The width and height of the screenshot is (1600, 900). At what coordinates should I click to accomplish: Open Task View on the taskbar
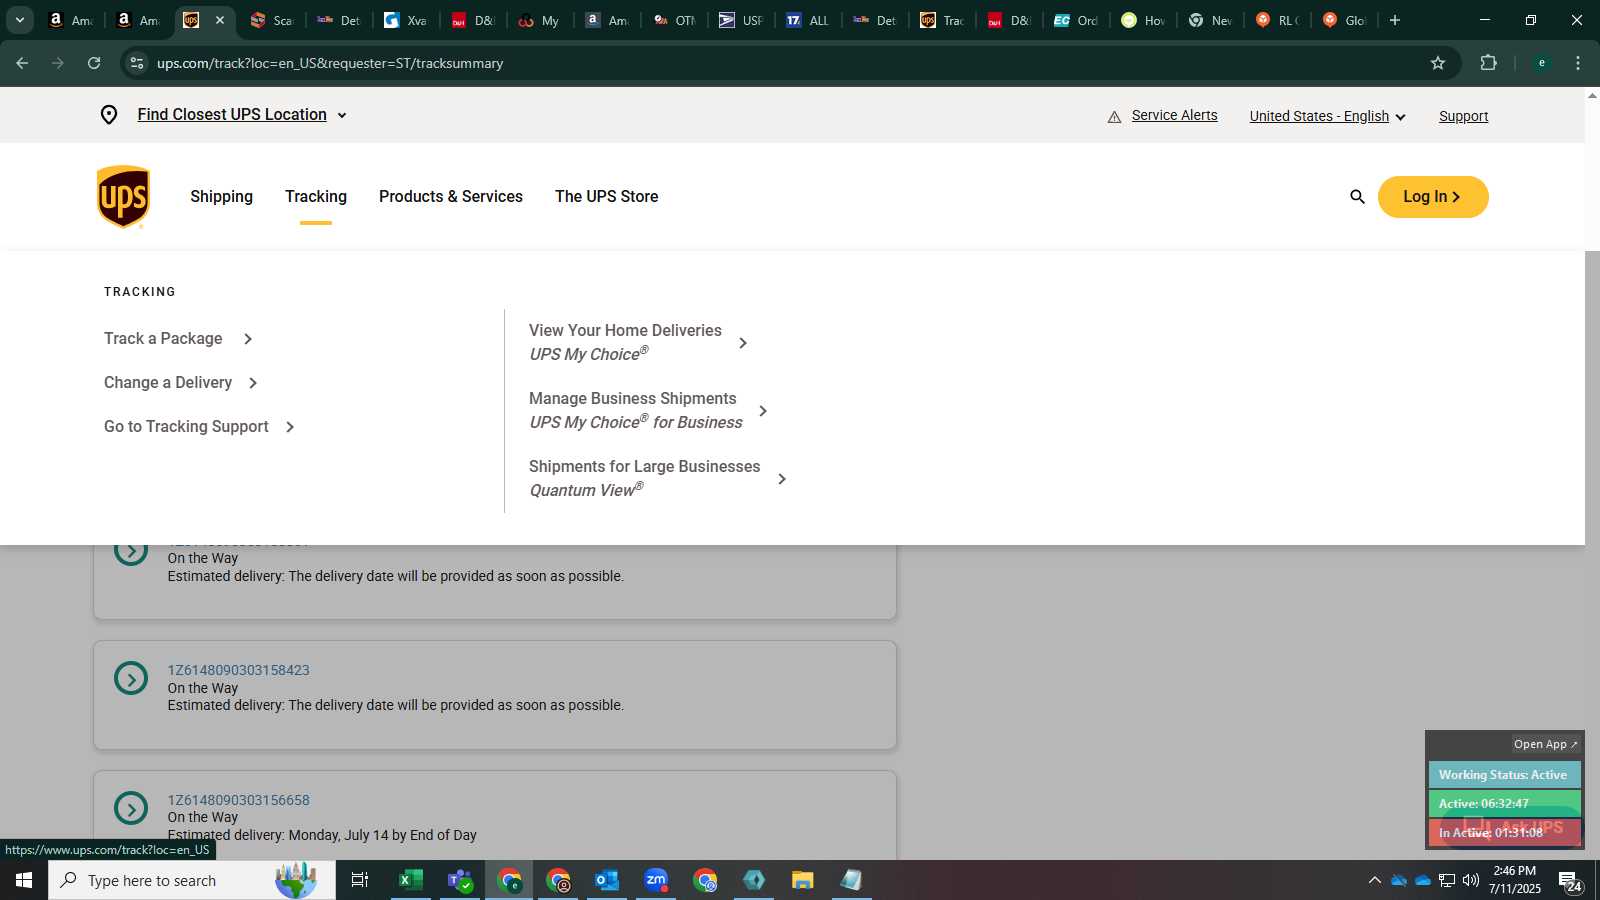point(360,880)
